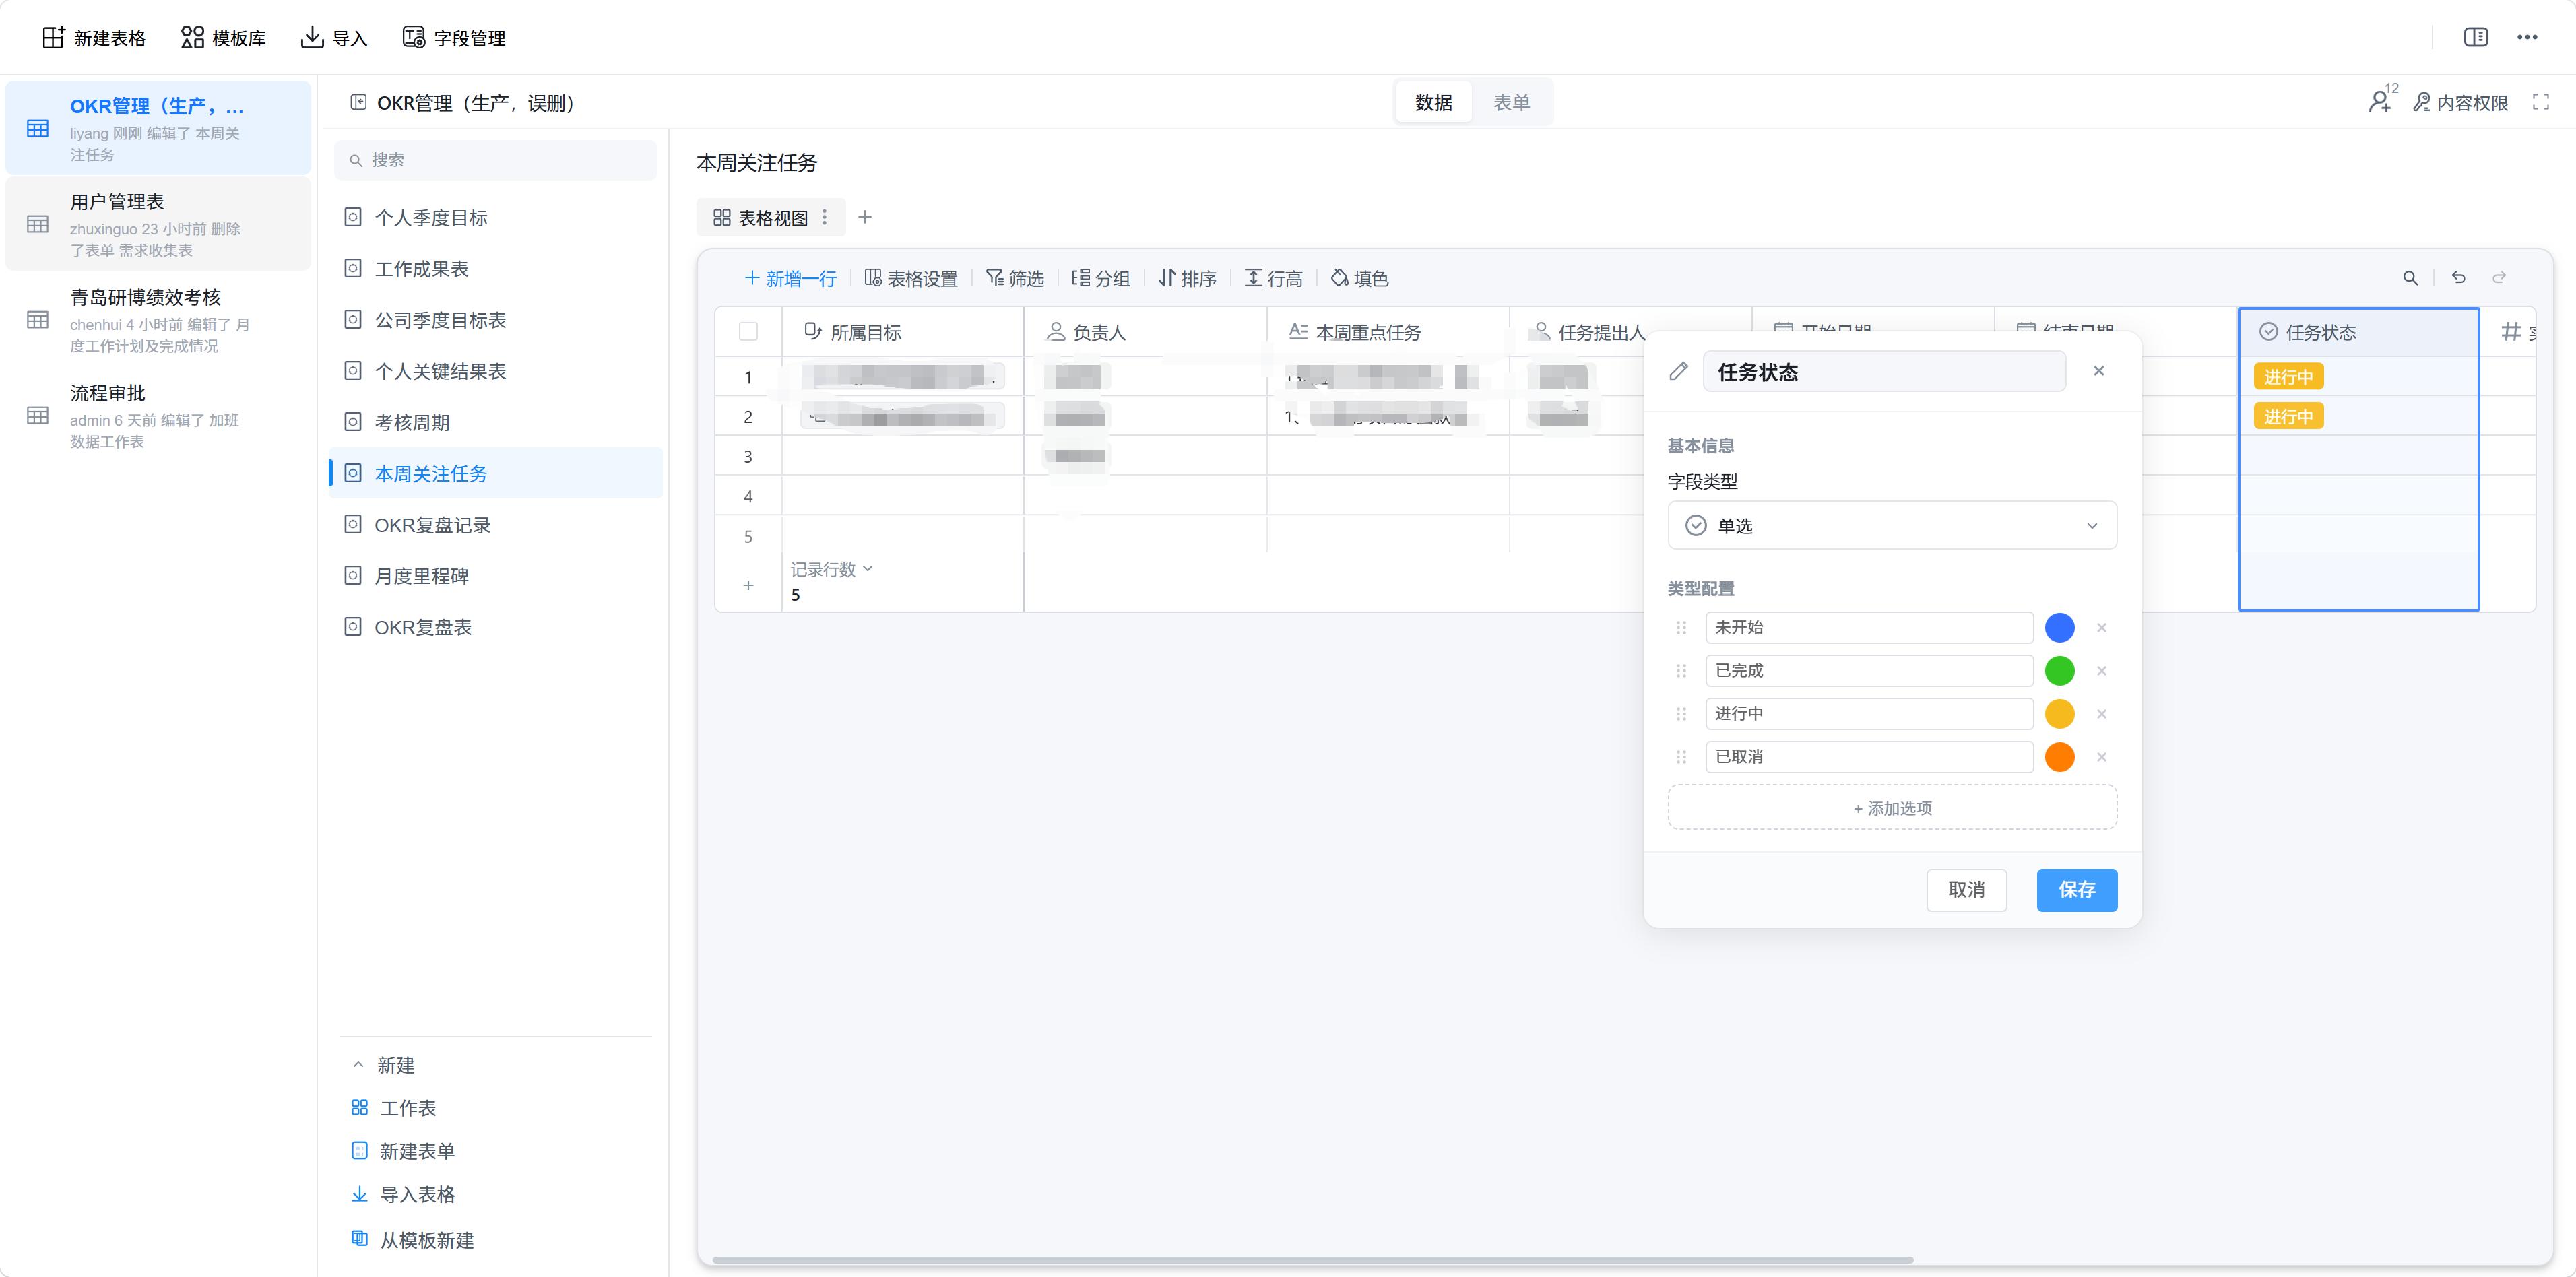Open 月度里程碑 sheet
Viewport: 2576px width, 1277px height.
coord(496,576)
